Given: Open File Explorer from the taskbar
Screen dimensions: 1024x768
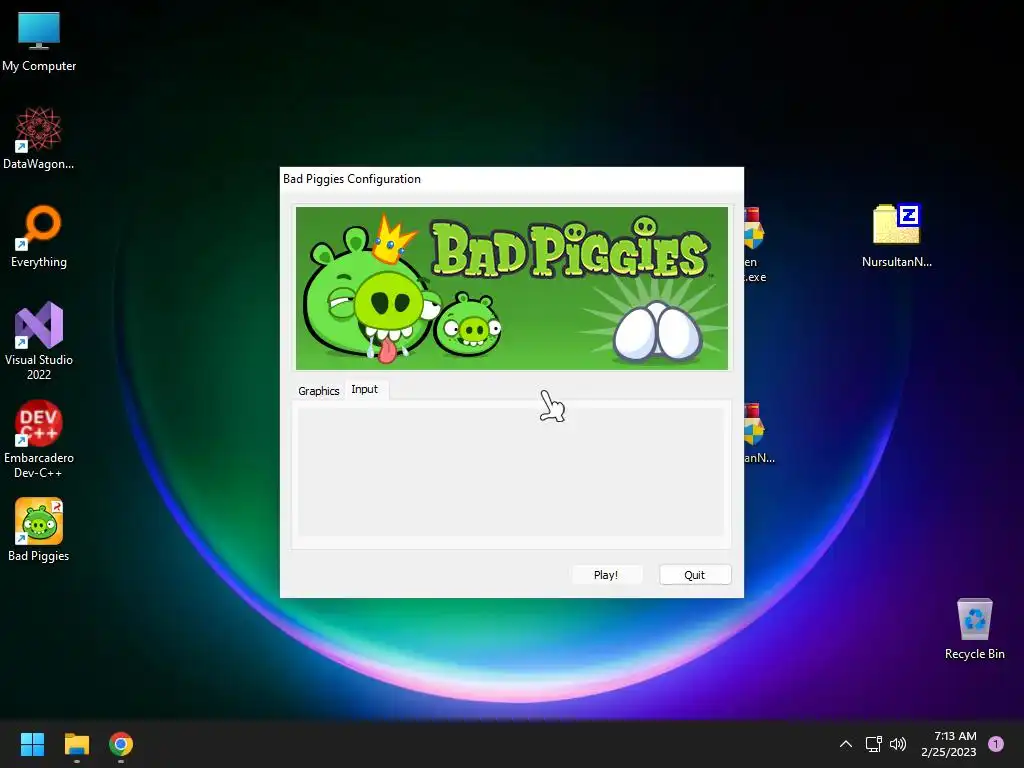Looking at the screenshot, I should click(x=76, y=744).
